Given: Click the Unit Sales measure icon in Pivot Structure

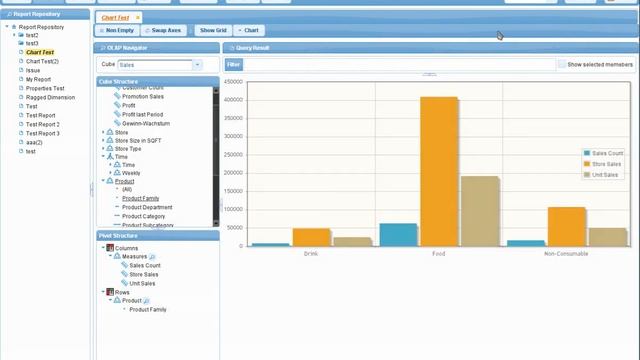Looking at the screenshot, I should coord(124,283).
